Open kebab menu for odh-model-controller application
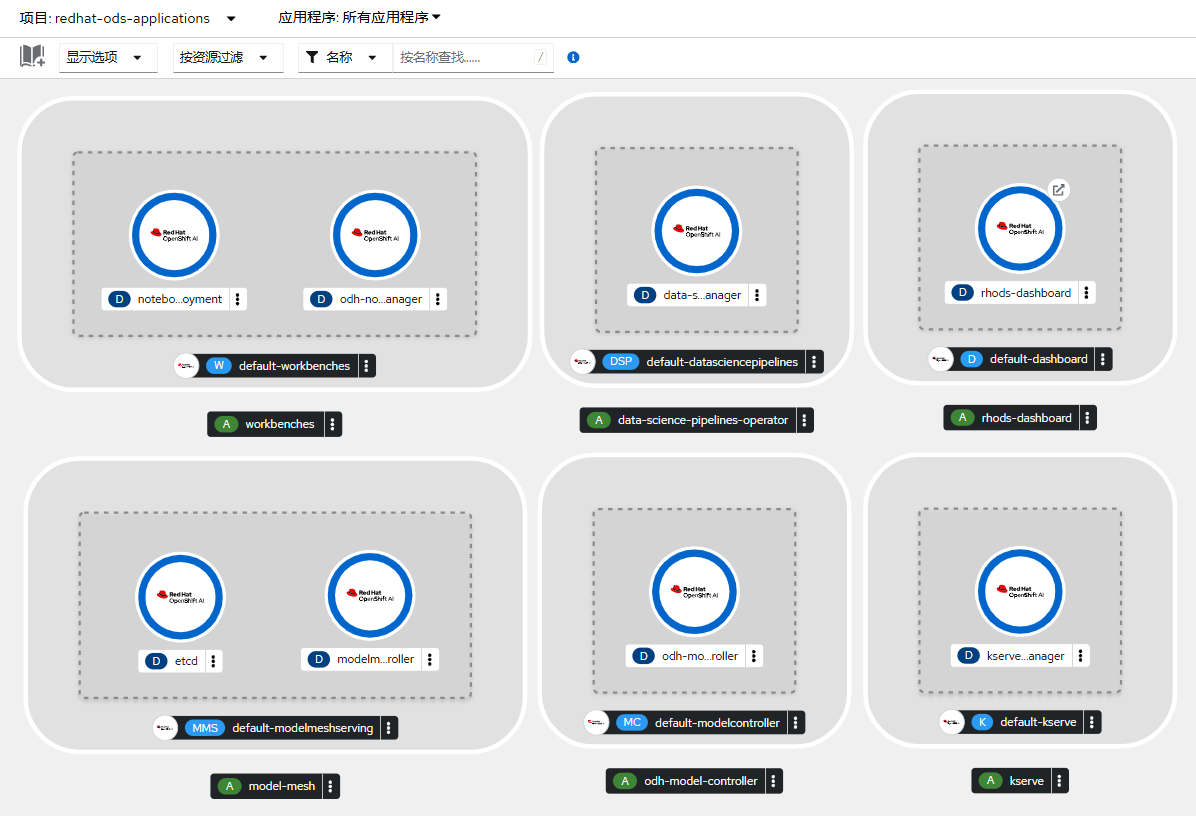Viewport: 1196px width, 816px height. (x=773, y=781)
